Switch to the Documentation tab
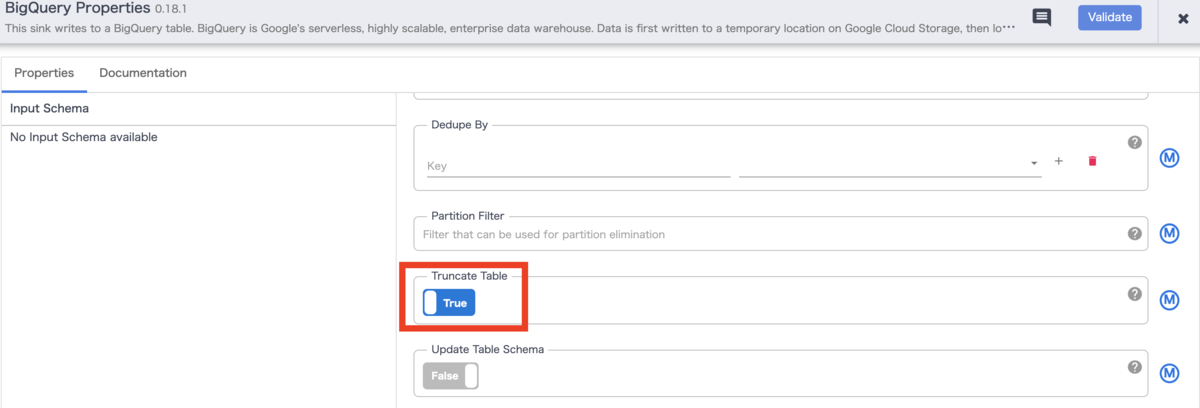The image size is (1200, 408). pos(143,73)
